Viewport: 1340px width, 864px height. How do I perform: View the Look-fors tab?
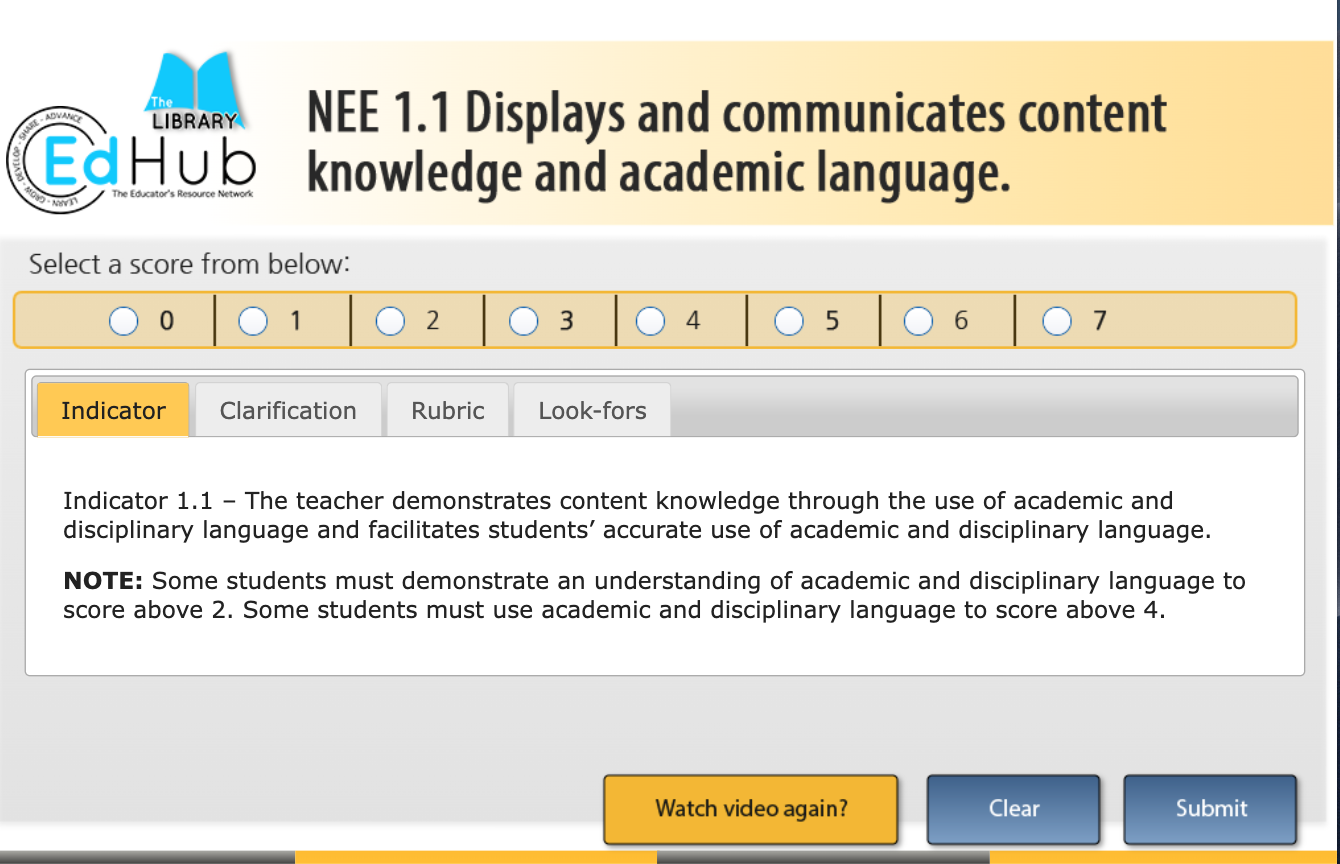[x=592, y=411]
